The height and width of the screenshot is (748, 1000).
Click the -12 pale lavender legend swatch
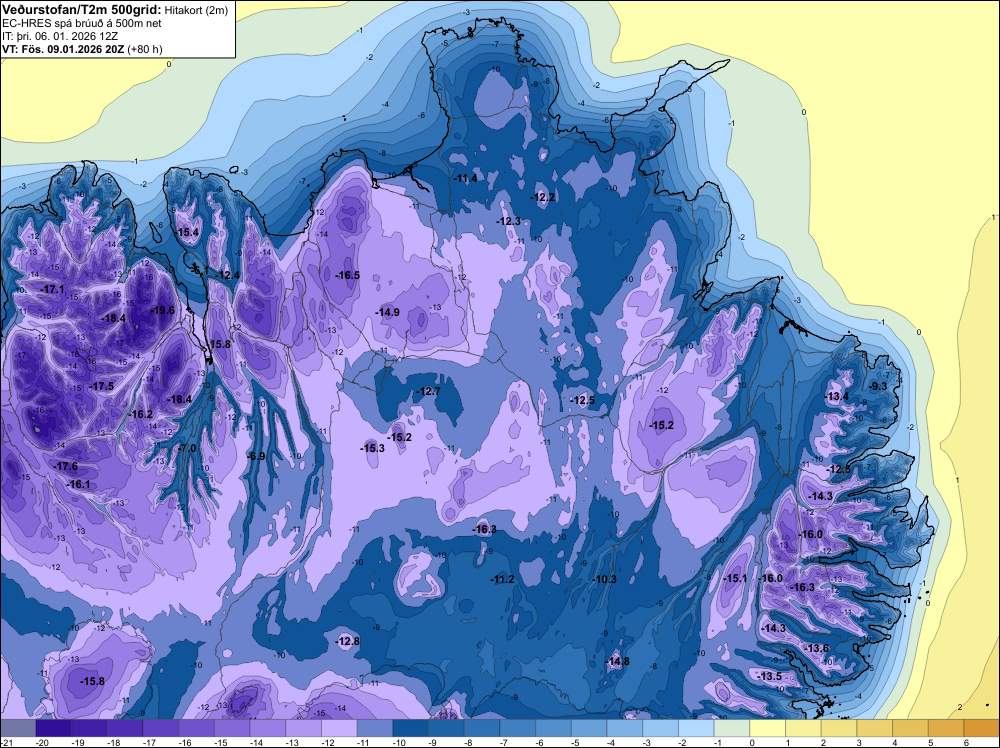pos(339,728)
